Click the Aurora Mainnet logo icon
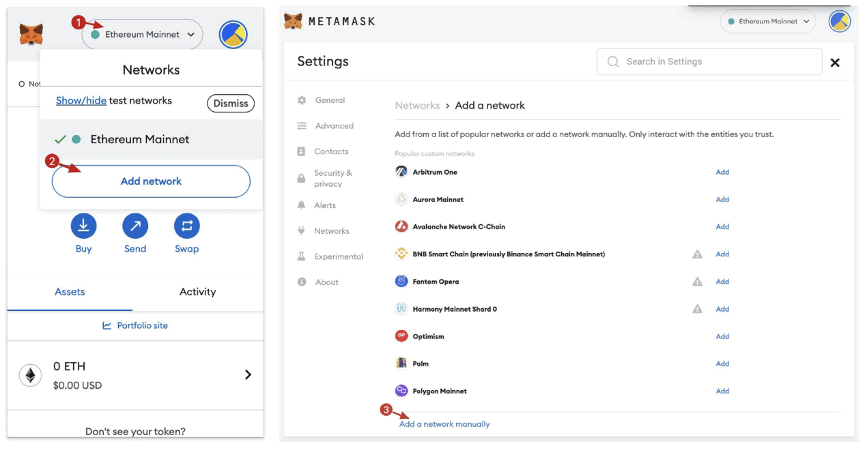Screen dimensions: 866x449 pyautogui.click(x=402, y=199)
